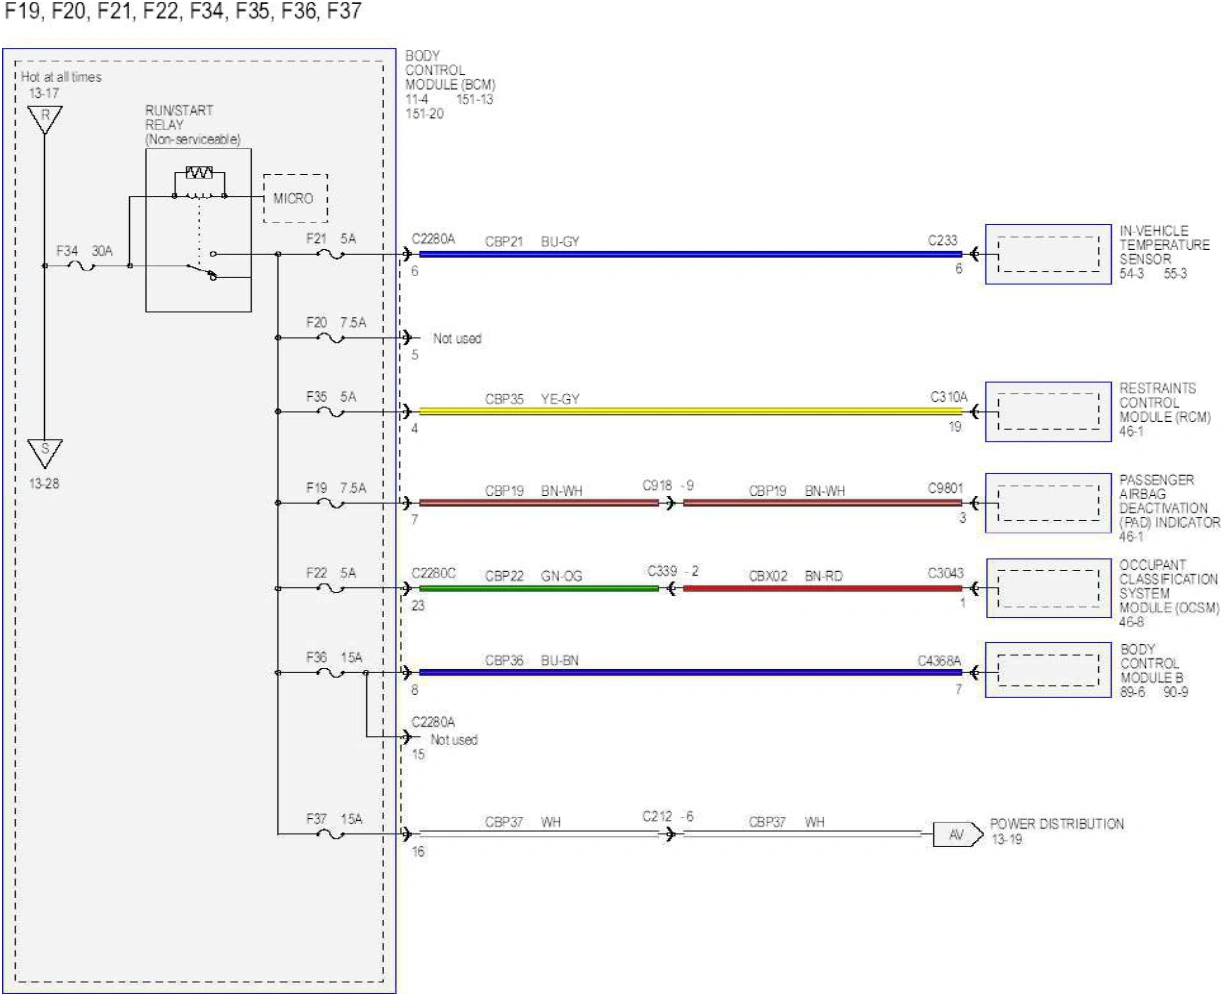Click the C212 inline connector symbol
The height and width of the screenshot is (995, 1223).
[670, 833]
